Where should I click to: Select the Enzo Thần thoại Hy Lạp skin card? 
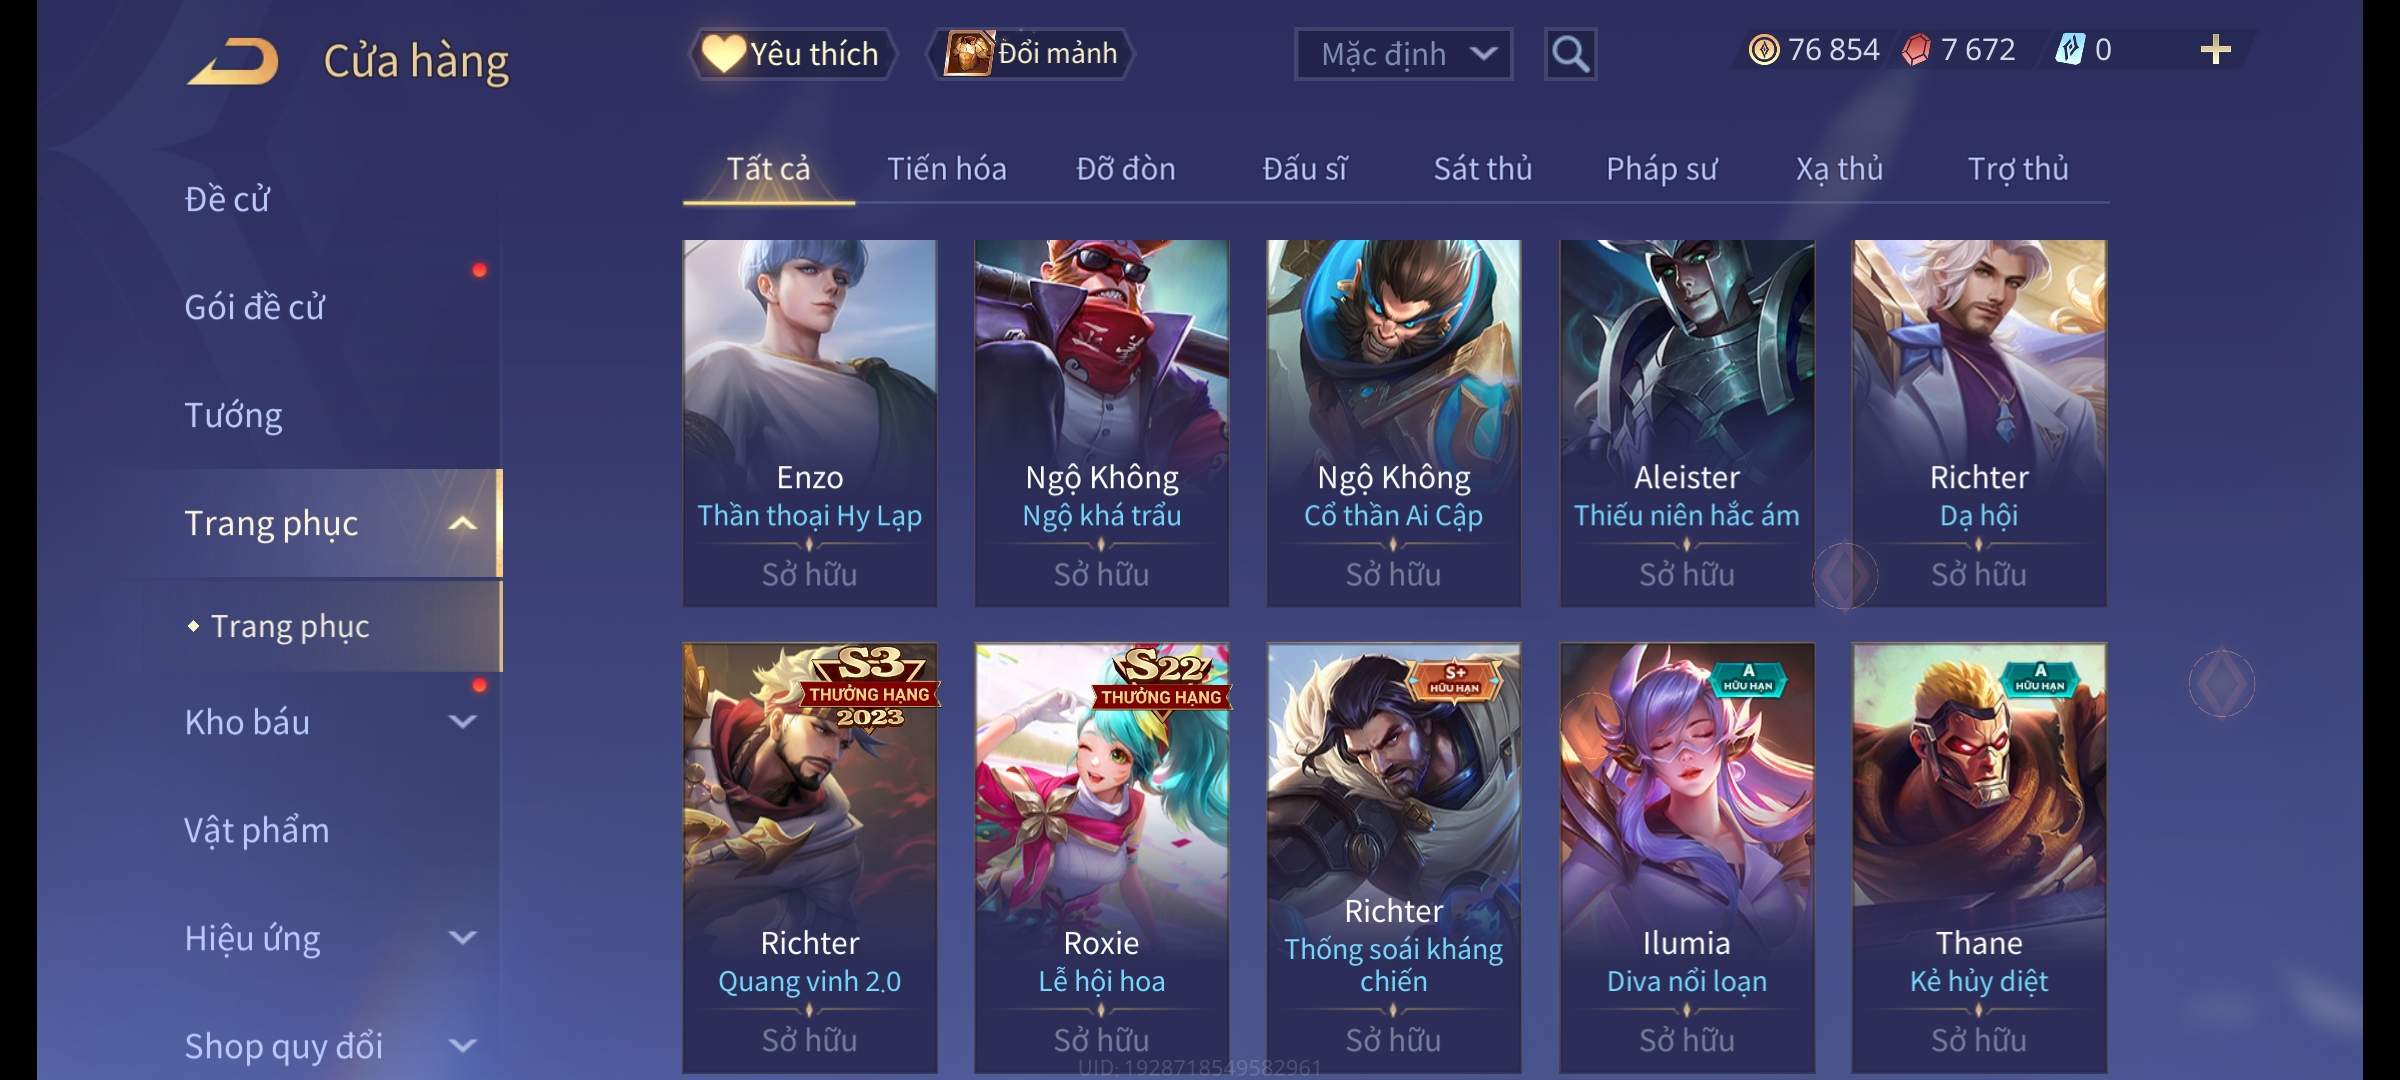click(x=809, y=423)
